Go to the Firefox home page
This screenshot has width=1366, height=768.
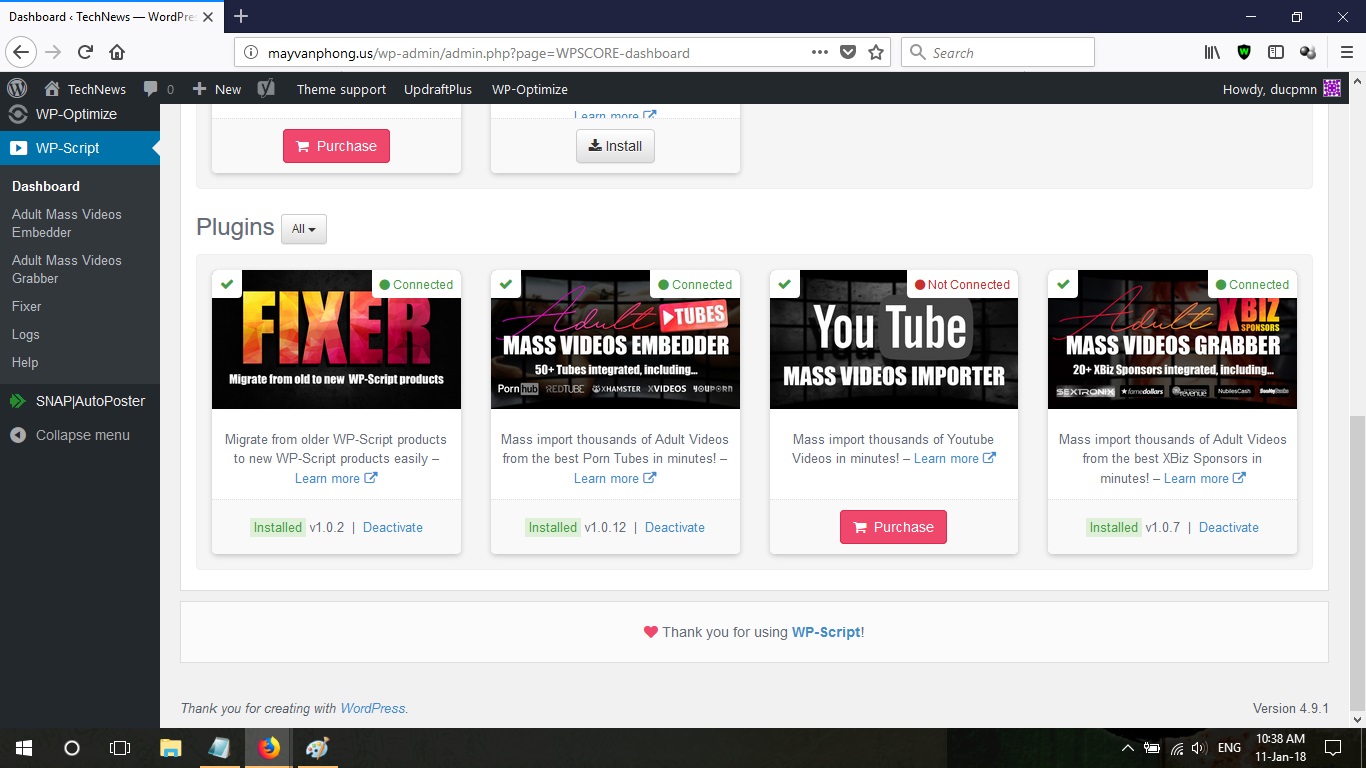point(117,52)
